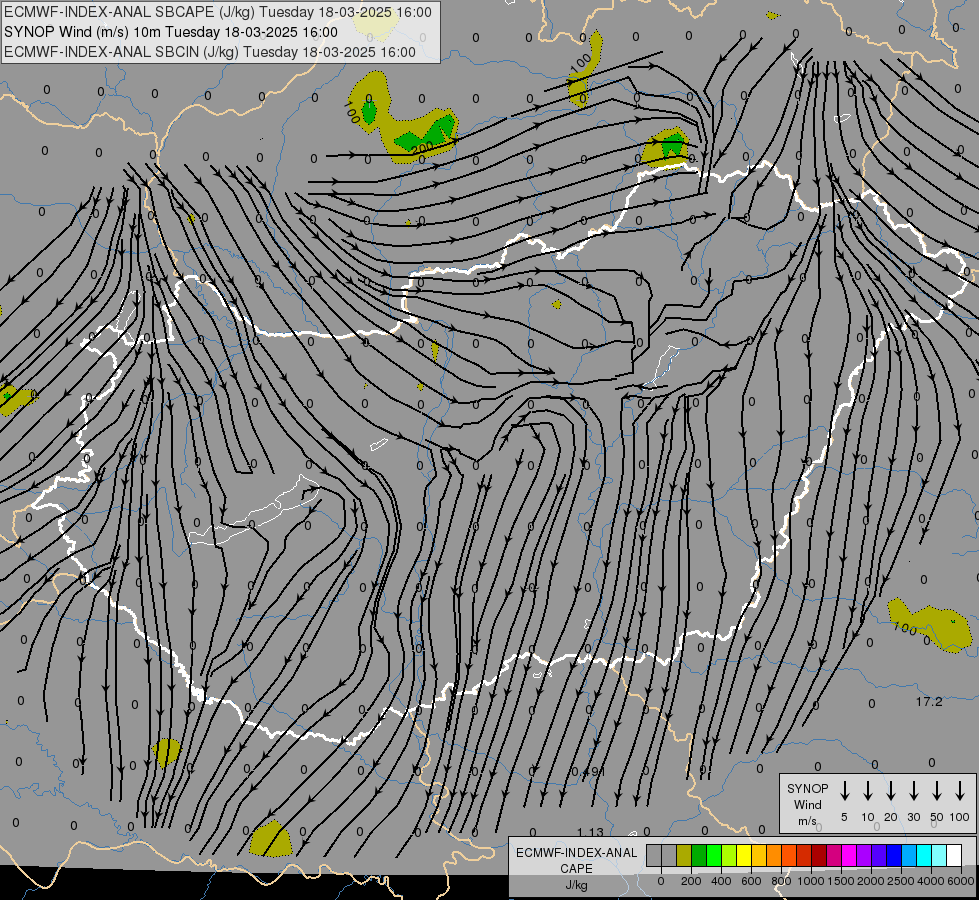Click the 50 m/s wind arrow in legend
The width and height of the screenshot is (979, 900).
937,790
